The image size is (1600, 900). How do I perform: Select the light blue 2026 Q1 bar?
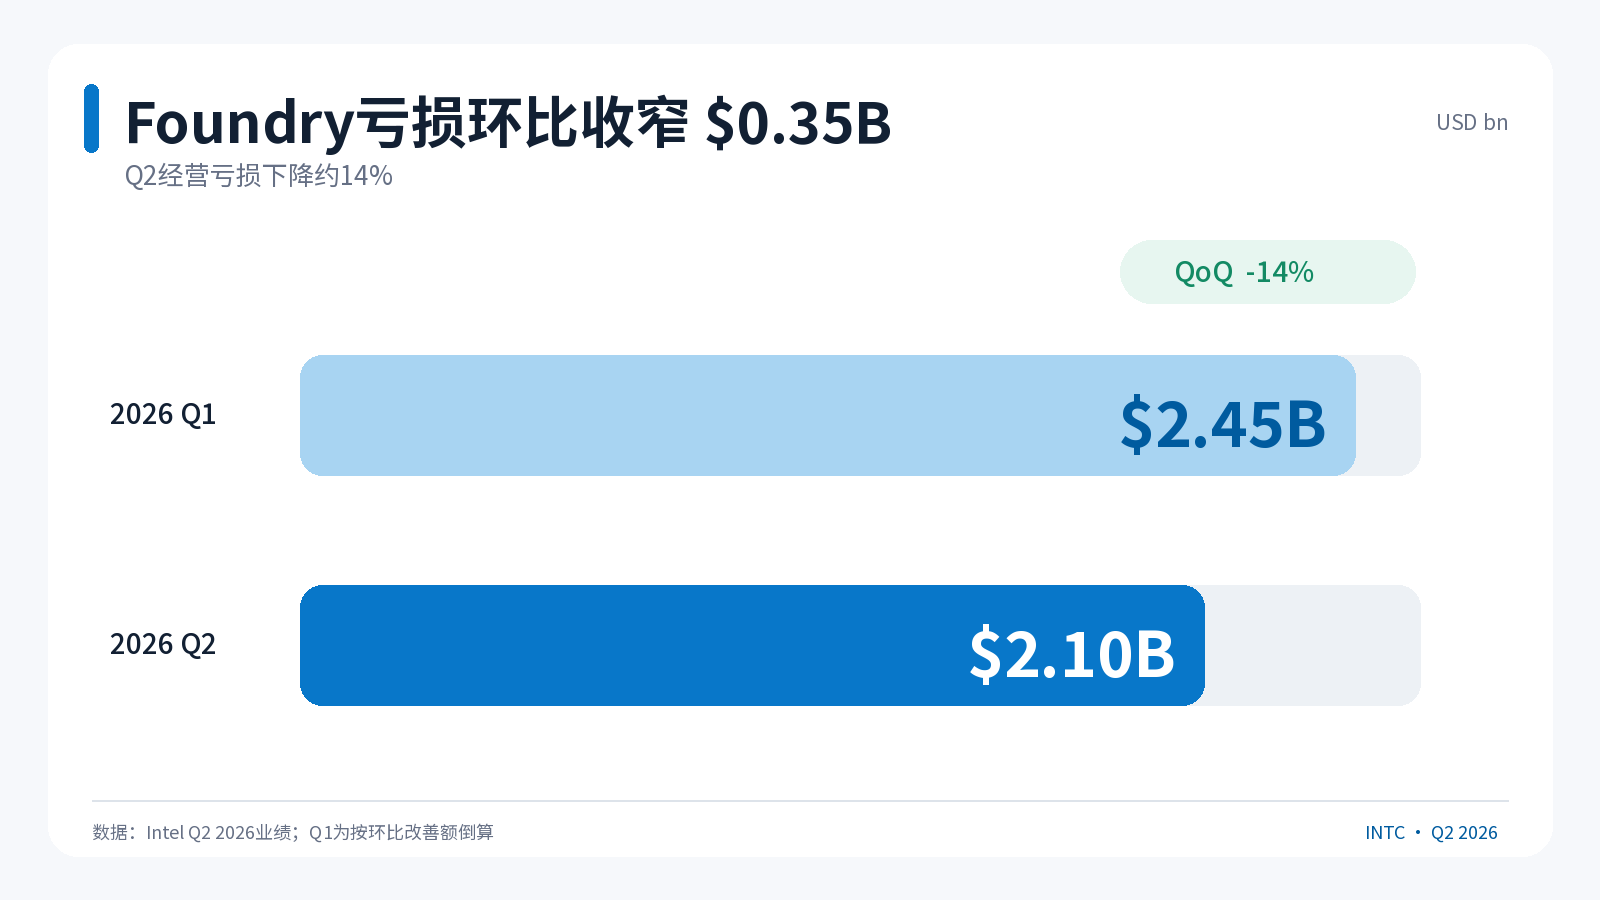(x=828, y=415)
